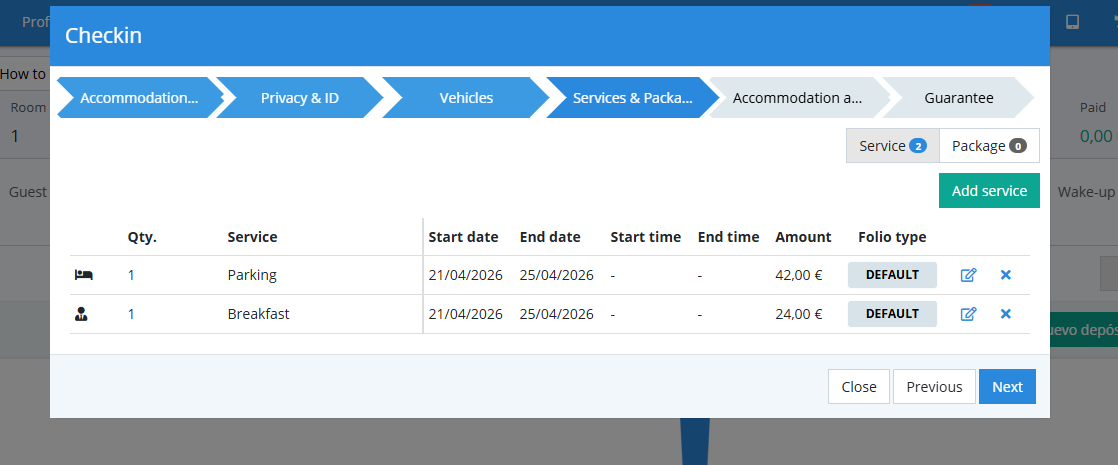Click the Add service button
The width and height of the screenshot is (1118, 465).
coord(989,190)
